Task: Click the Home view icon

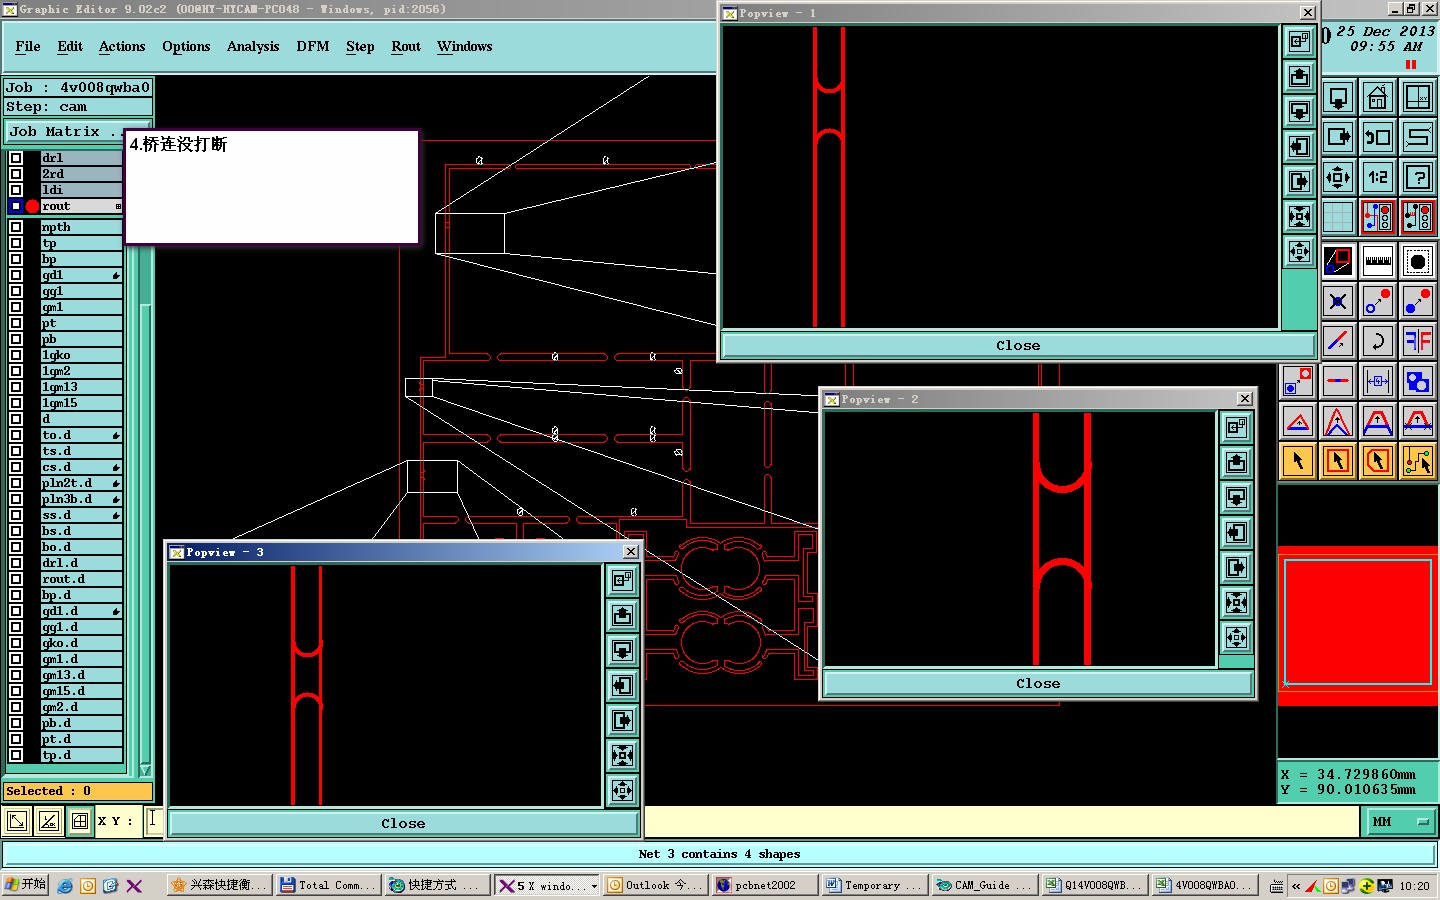Action: [1377, 98]
